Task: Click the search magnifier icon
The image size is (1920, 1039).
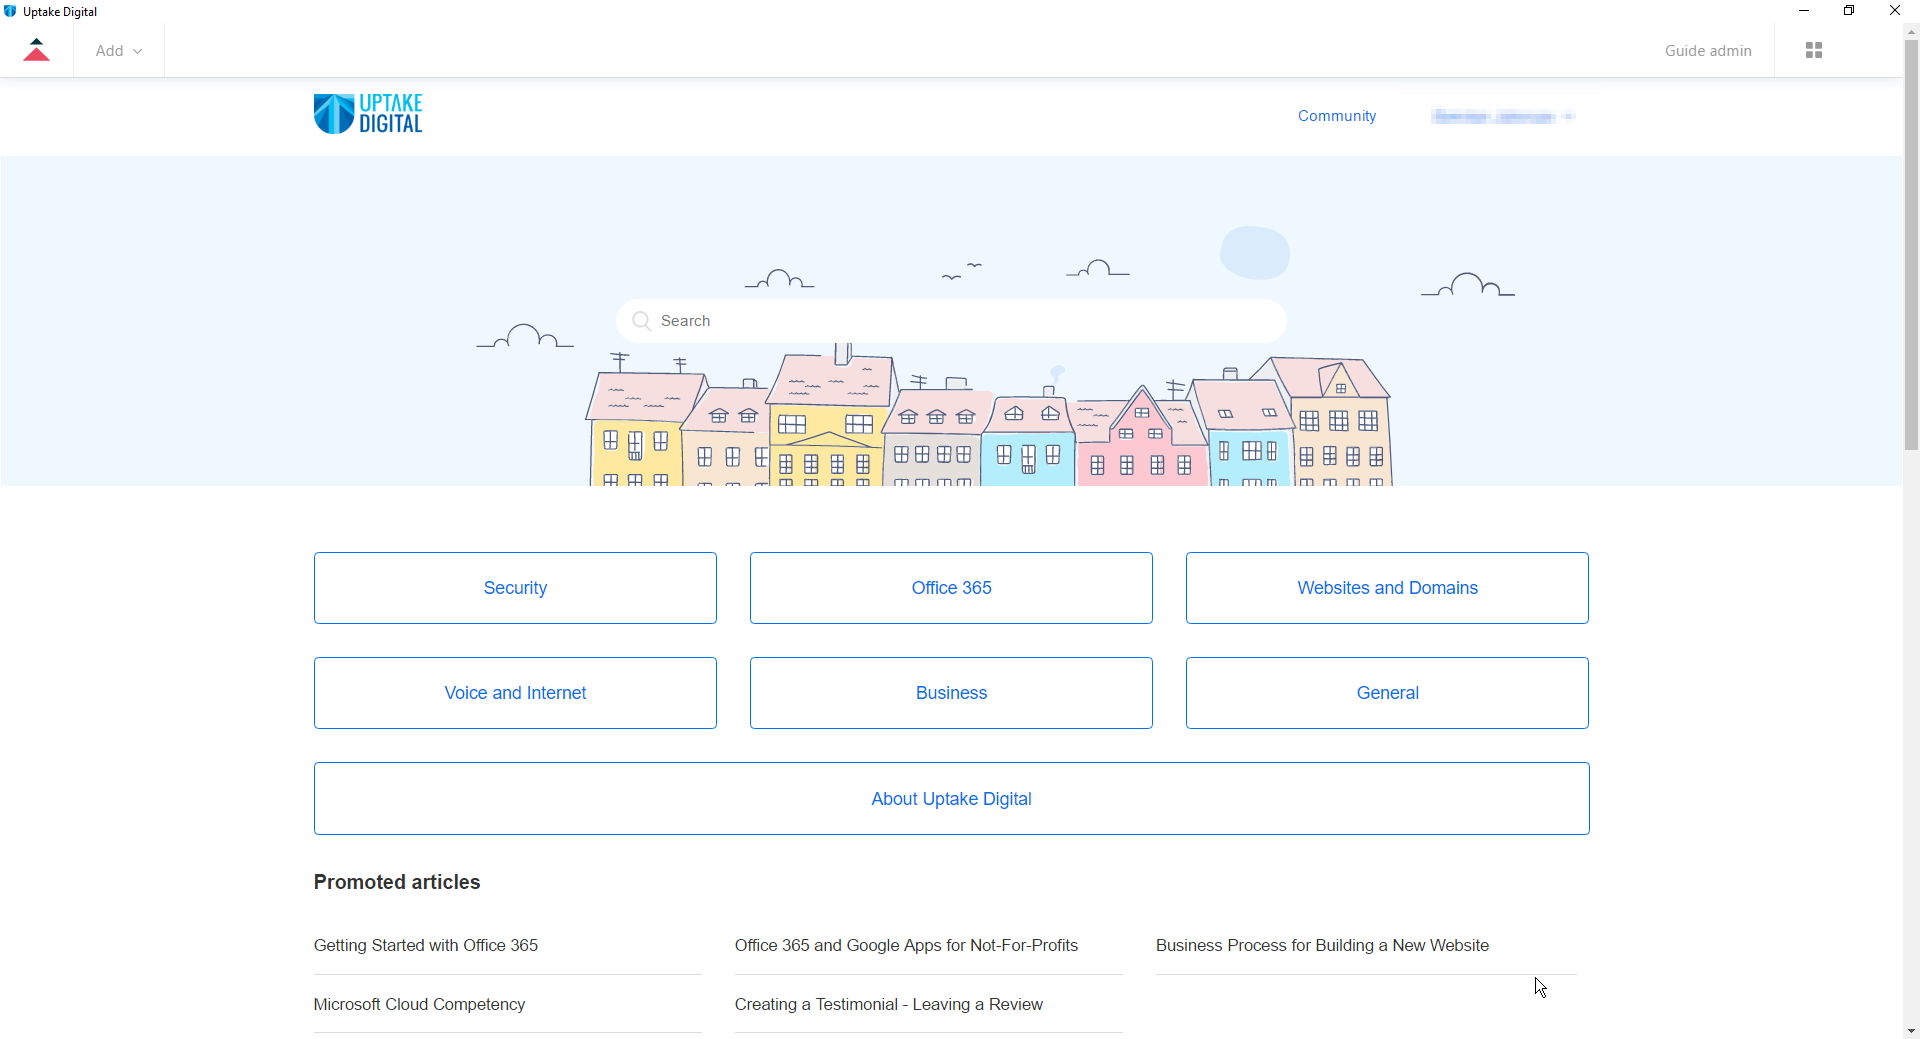Action: click(641, 321)
